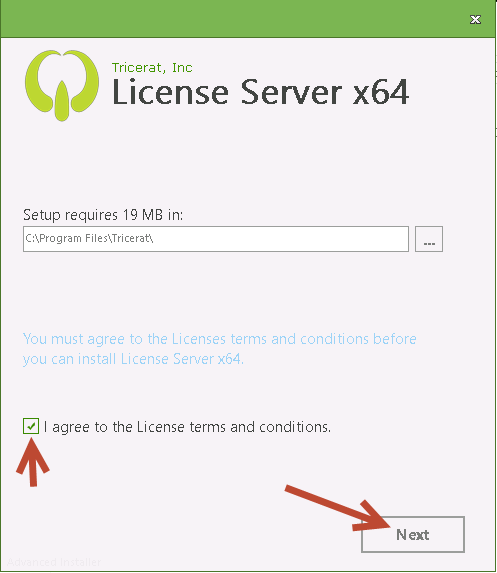Proceed with the Next button
497x573 pixels.
tap(413, 534)
